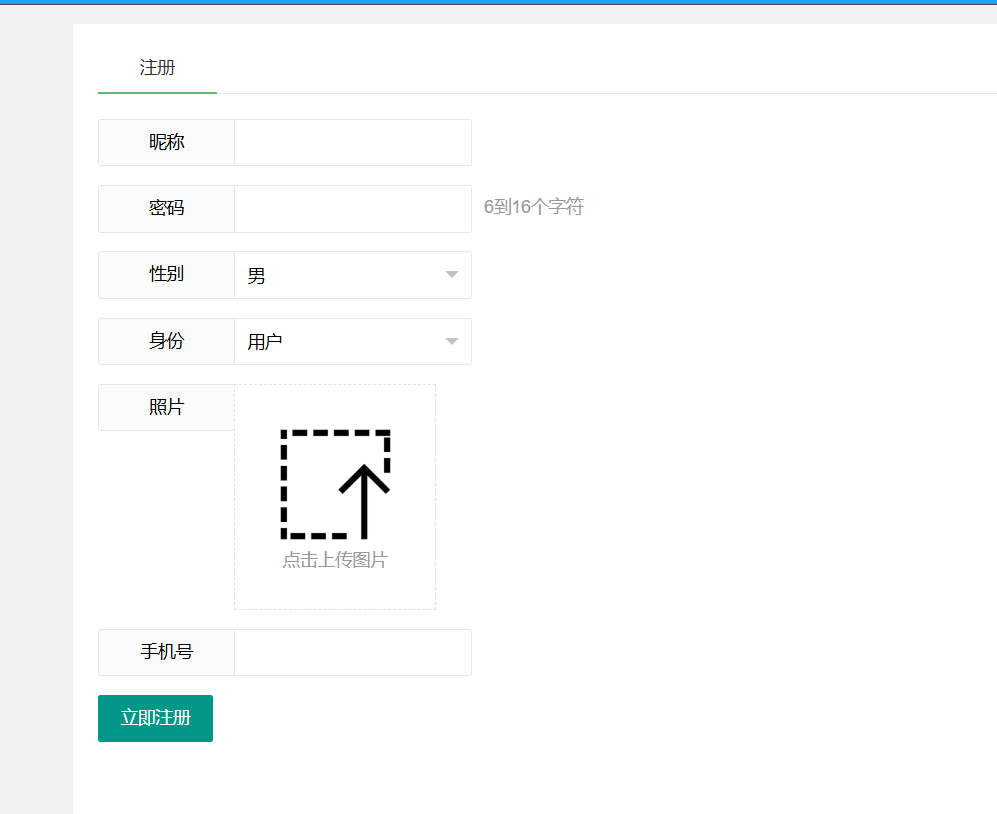Viewport: 997px width, 814px height.
Task: Click the 点击上传图片 text
Action: 335,560
